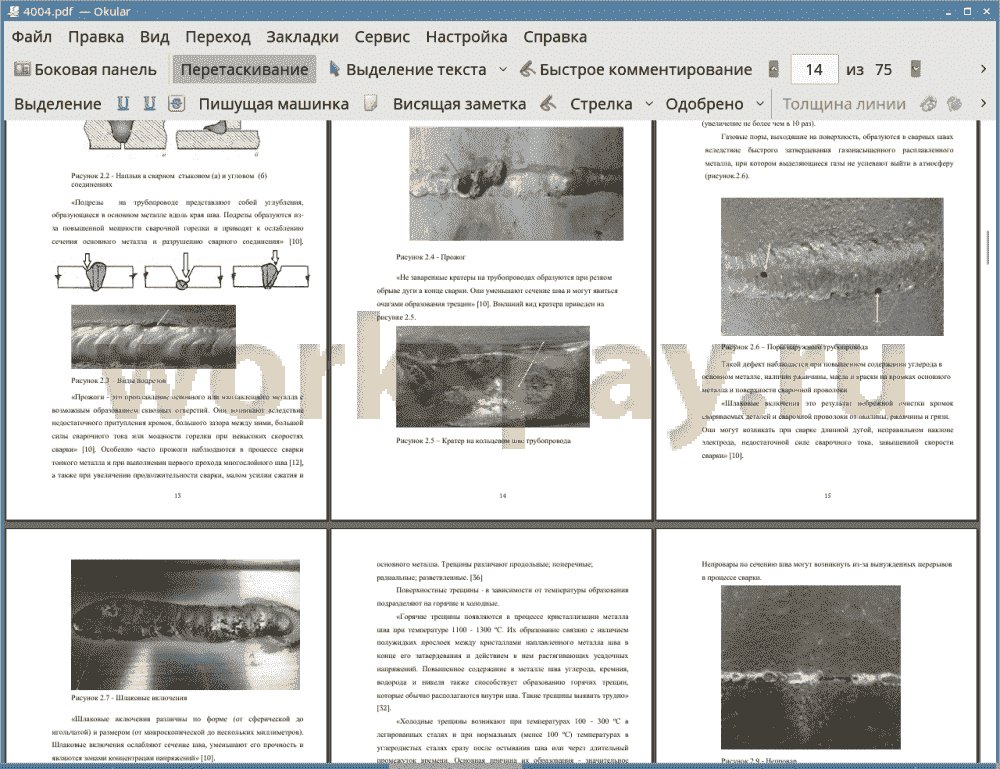Open the Переход menu
1000x769 pixels.
point(217,37)
